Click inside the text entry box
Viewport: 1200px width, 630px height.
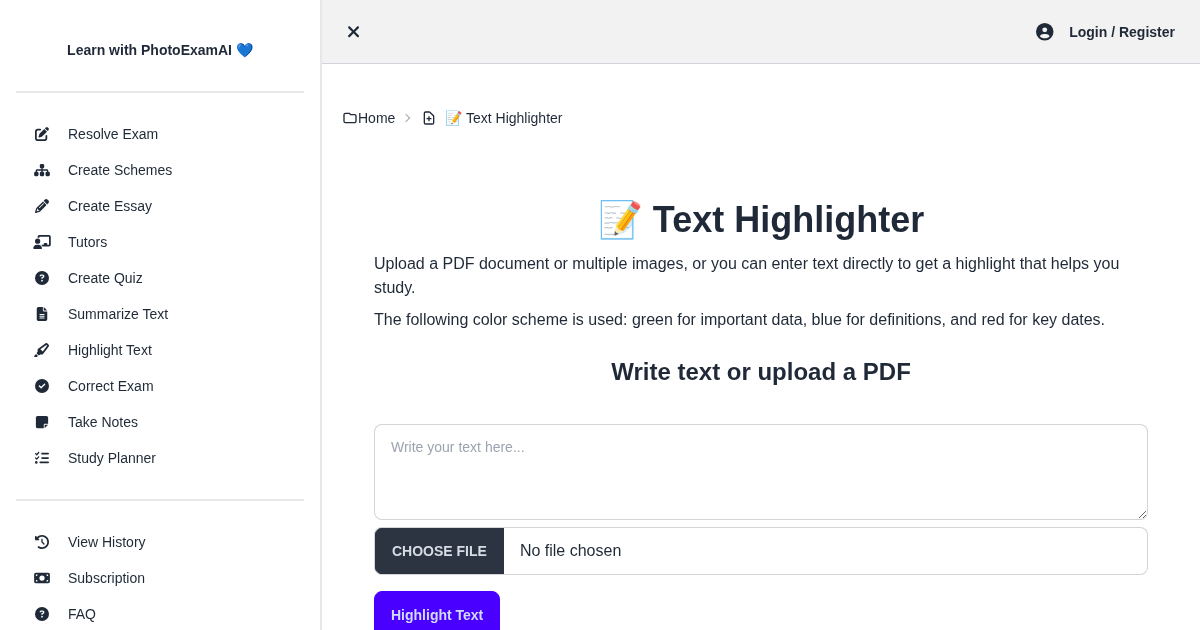tap(760, 470)
